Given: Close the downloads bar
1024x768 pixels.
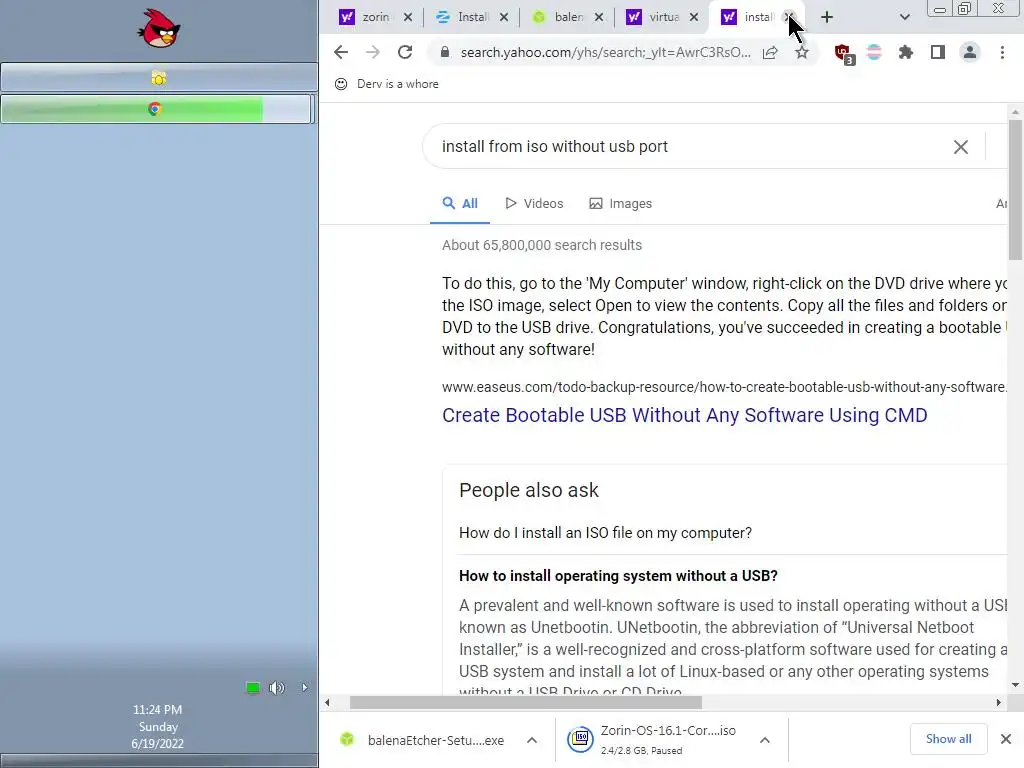Looking at the screenshot, I should coord(1006,739).
